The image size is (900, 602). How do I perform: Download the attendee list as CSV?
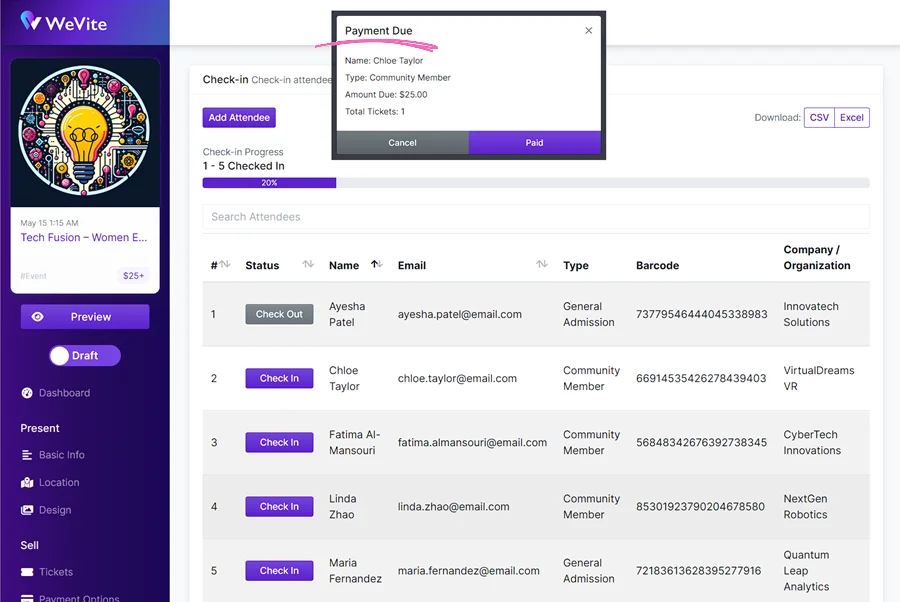819,117
